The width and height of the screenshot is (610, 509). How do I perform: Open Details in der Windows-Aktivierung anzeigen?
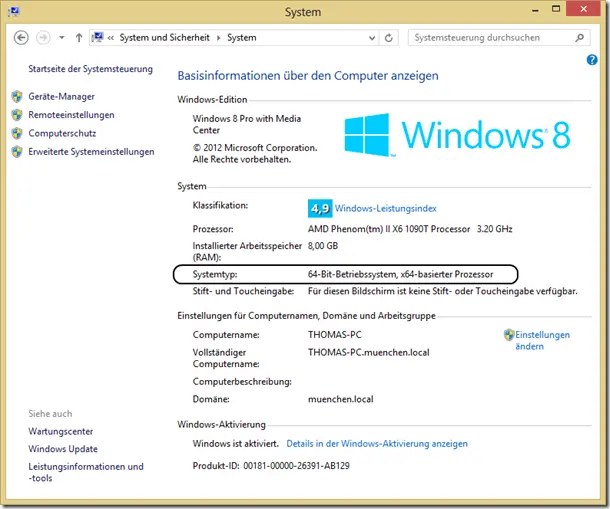[x=377, y=444]
